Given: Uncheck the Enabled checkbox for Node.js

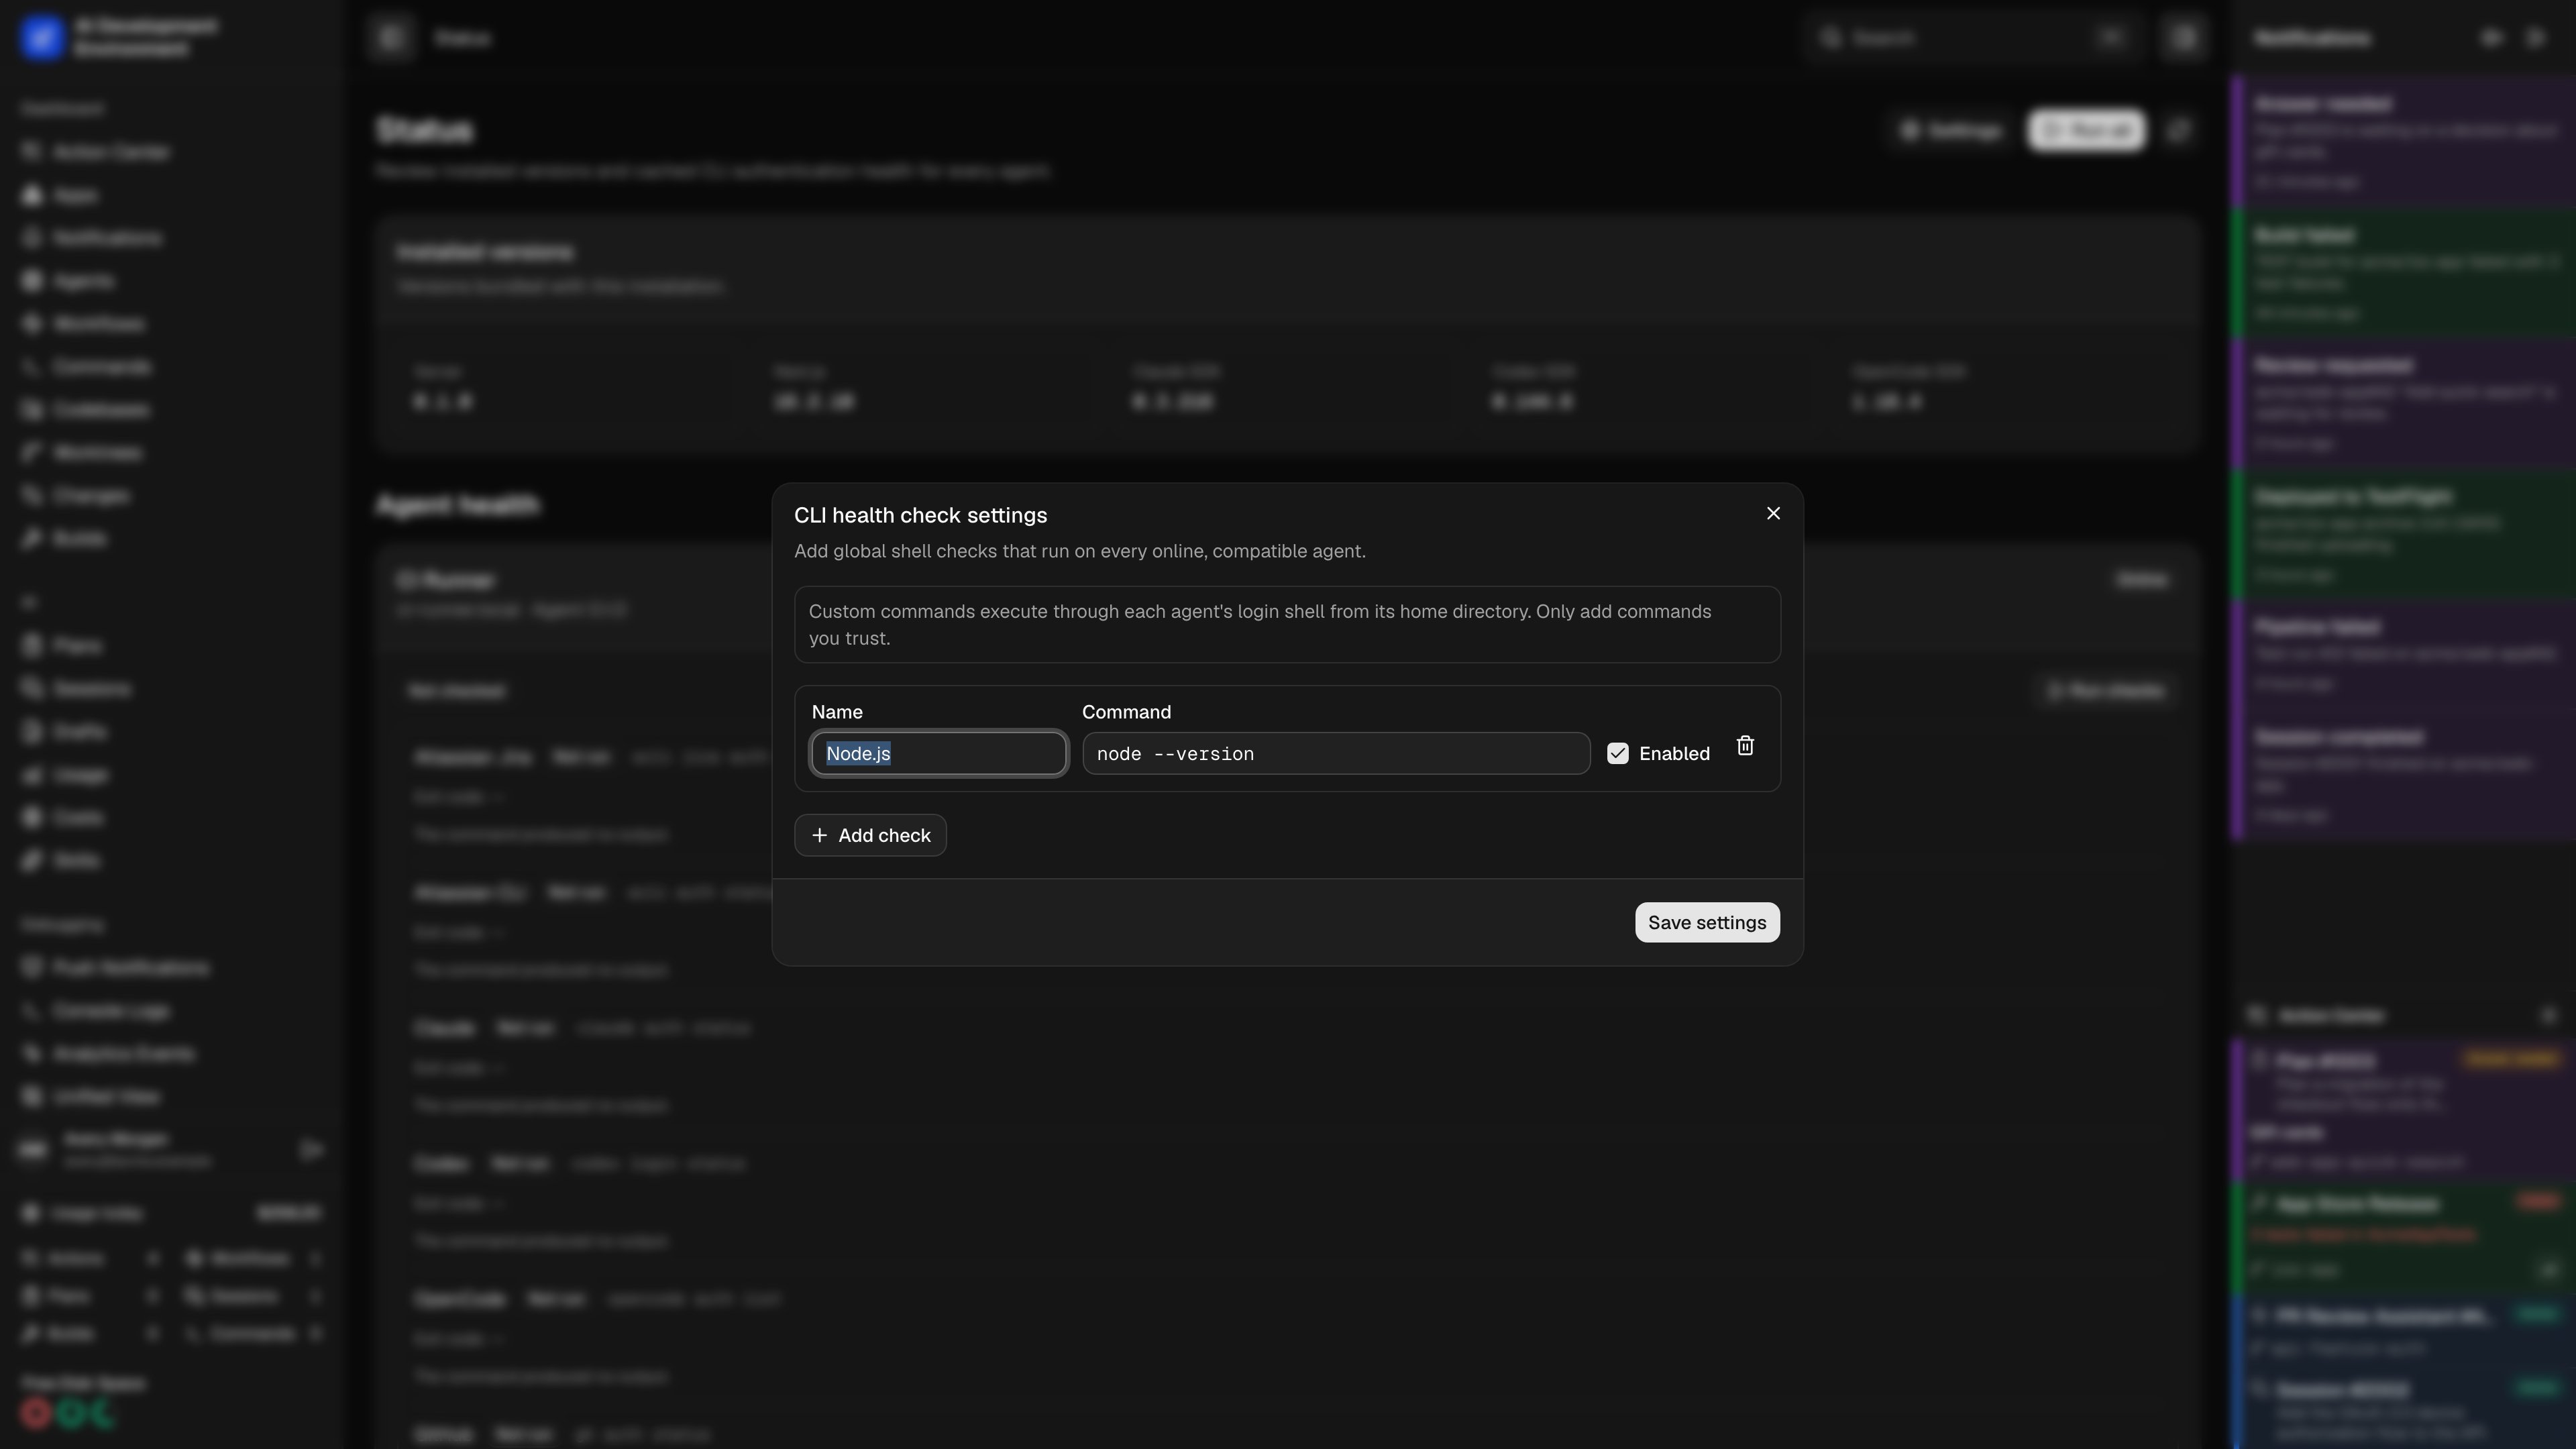Looking at the screenshot, I should [x=1617, y=753].
